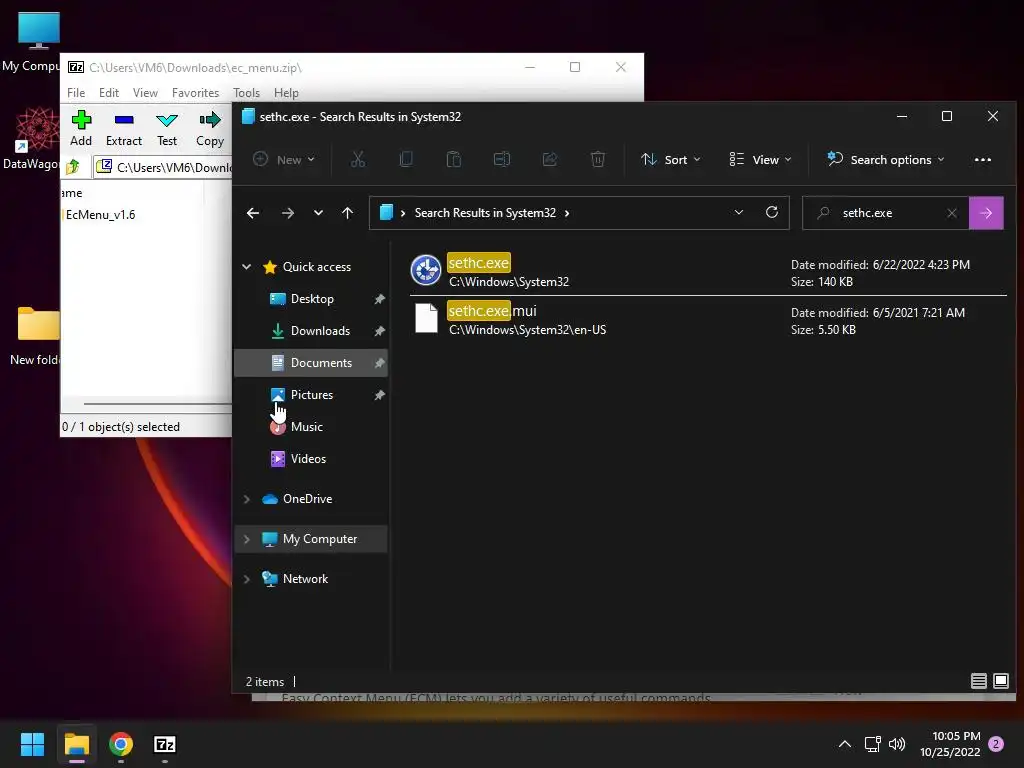The width and height of the screenshot is (1024, 768).
Task: Open the DataWagon desktop shortcut
Action: pos(33,138)
